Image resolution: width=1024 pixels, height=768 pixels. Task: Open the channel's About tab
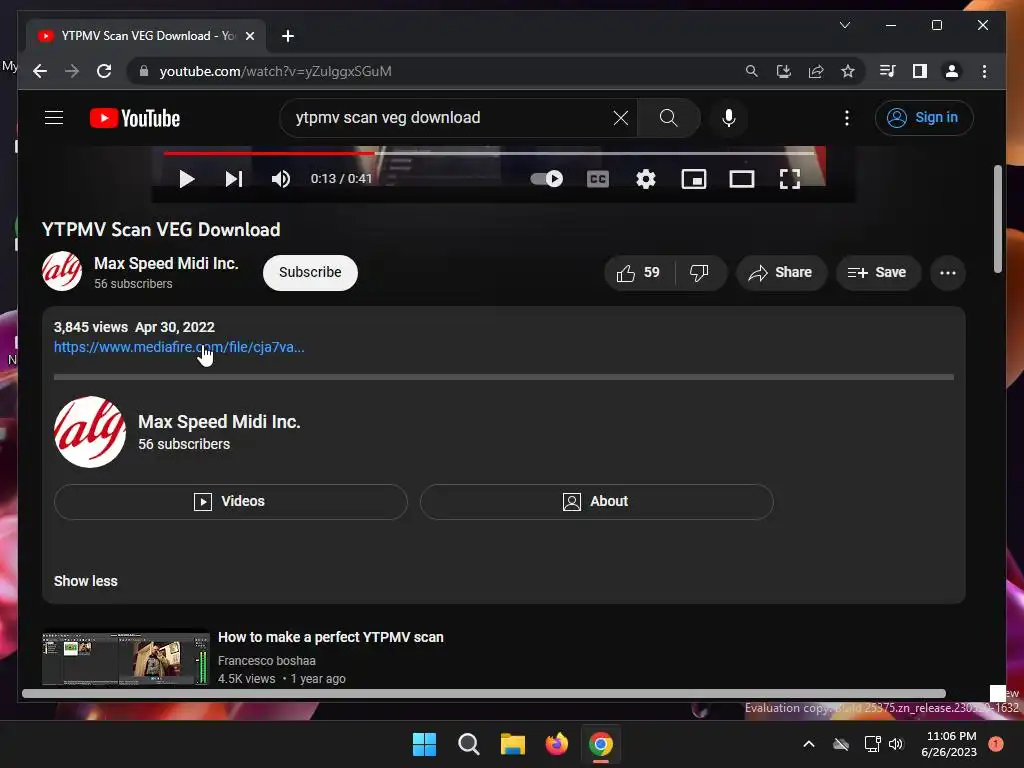[596, 502]
